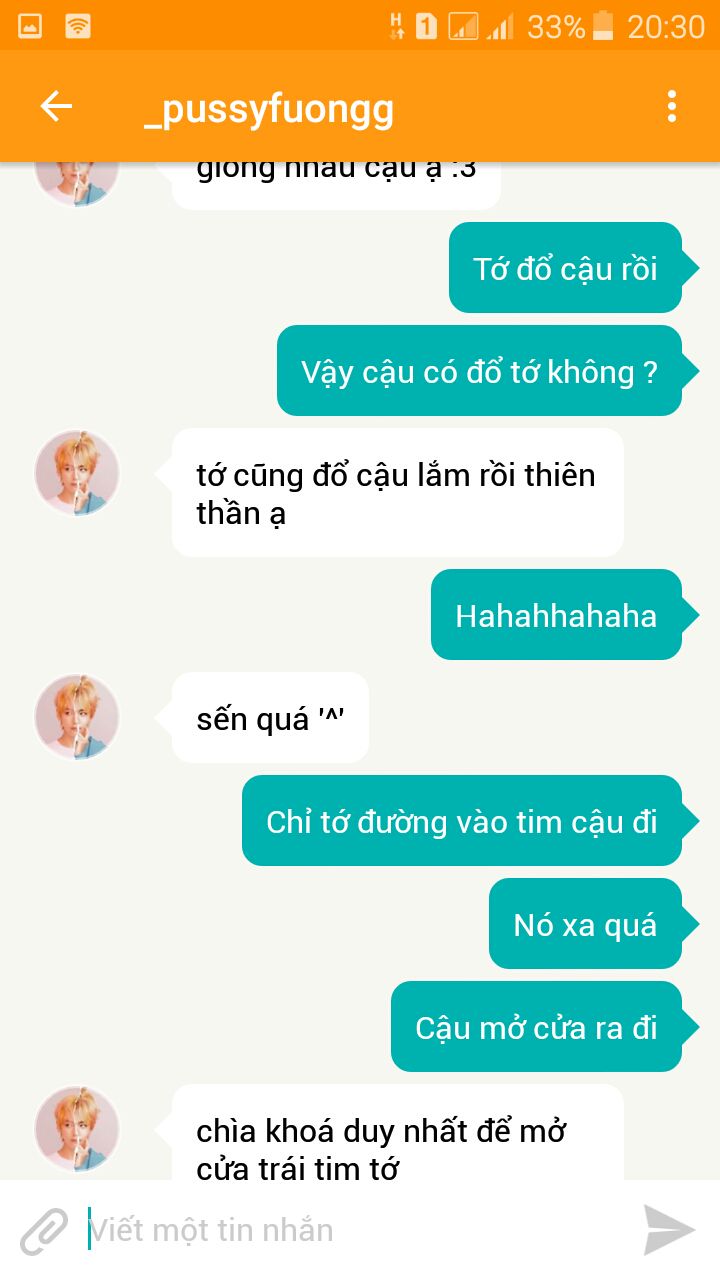The height and width of the screenshot is (1280, 720).
Task: Tap the battery icon in status bar
Action: (x=602, y=25)
